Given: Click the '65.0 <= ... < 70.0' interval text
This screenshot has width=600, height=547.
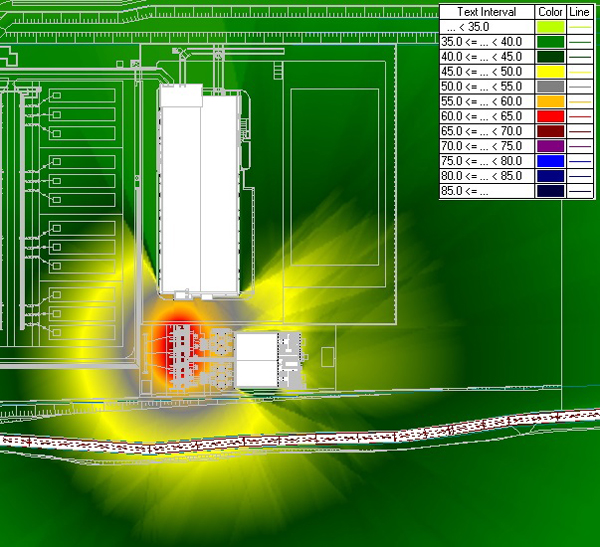Looking at the screenshot, I should coord(481,131).
